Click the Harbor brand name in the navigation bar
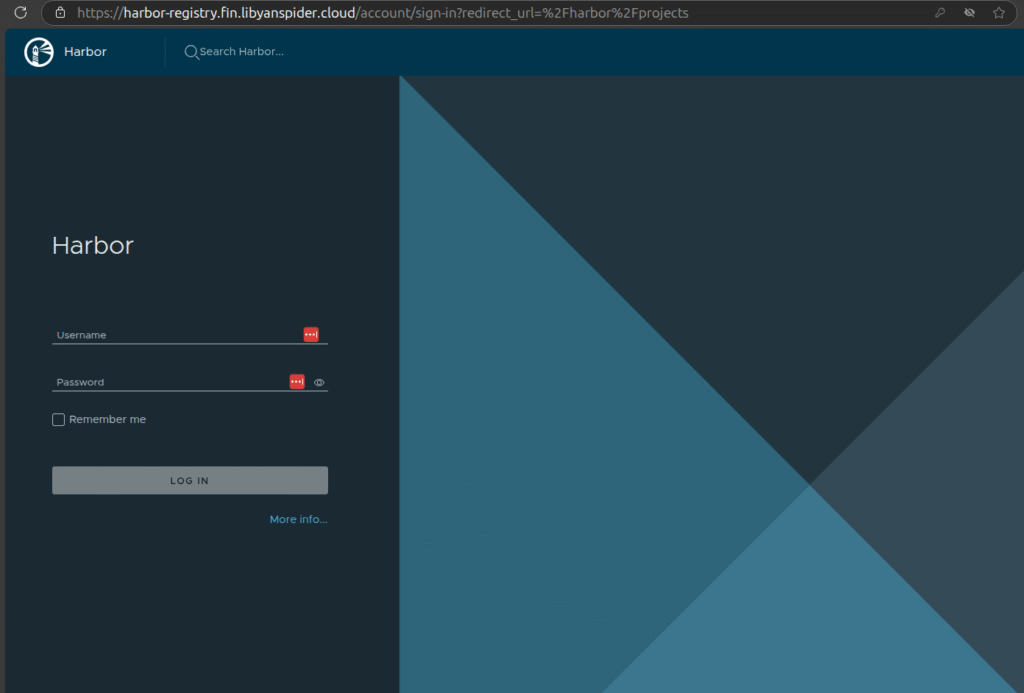The width and height of the screenshot is (1024, 693). [x=85, y=51]
